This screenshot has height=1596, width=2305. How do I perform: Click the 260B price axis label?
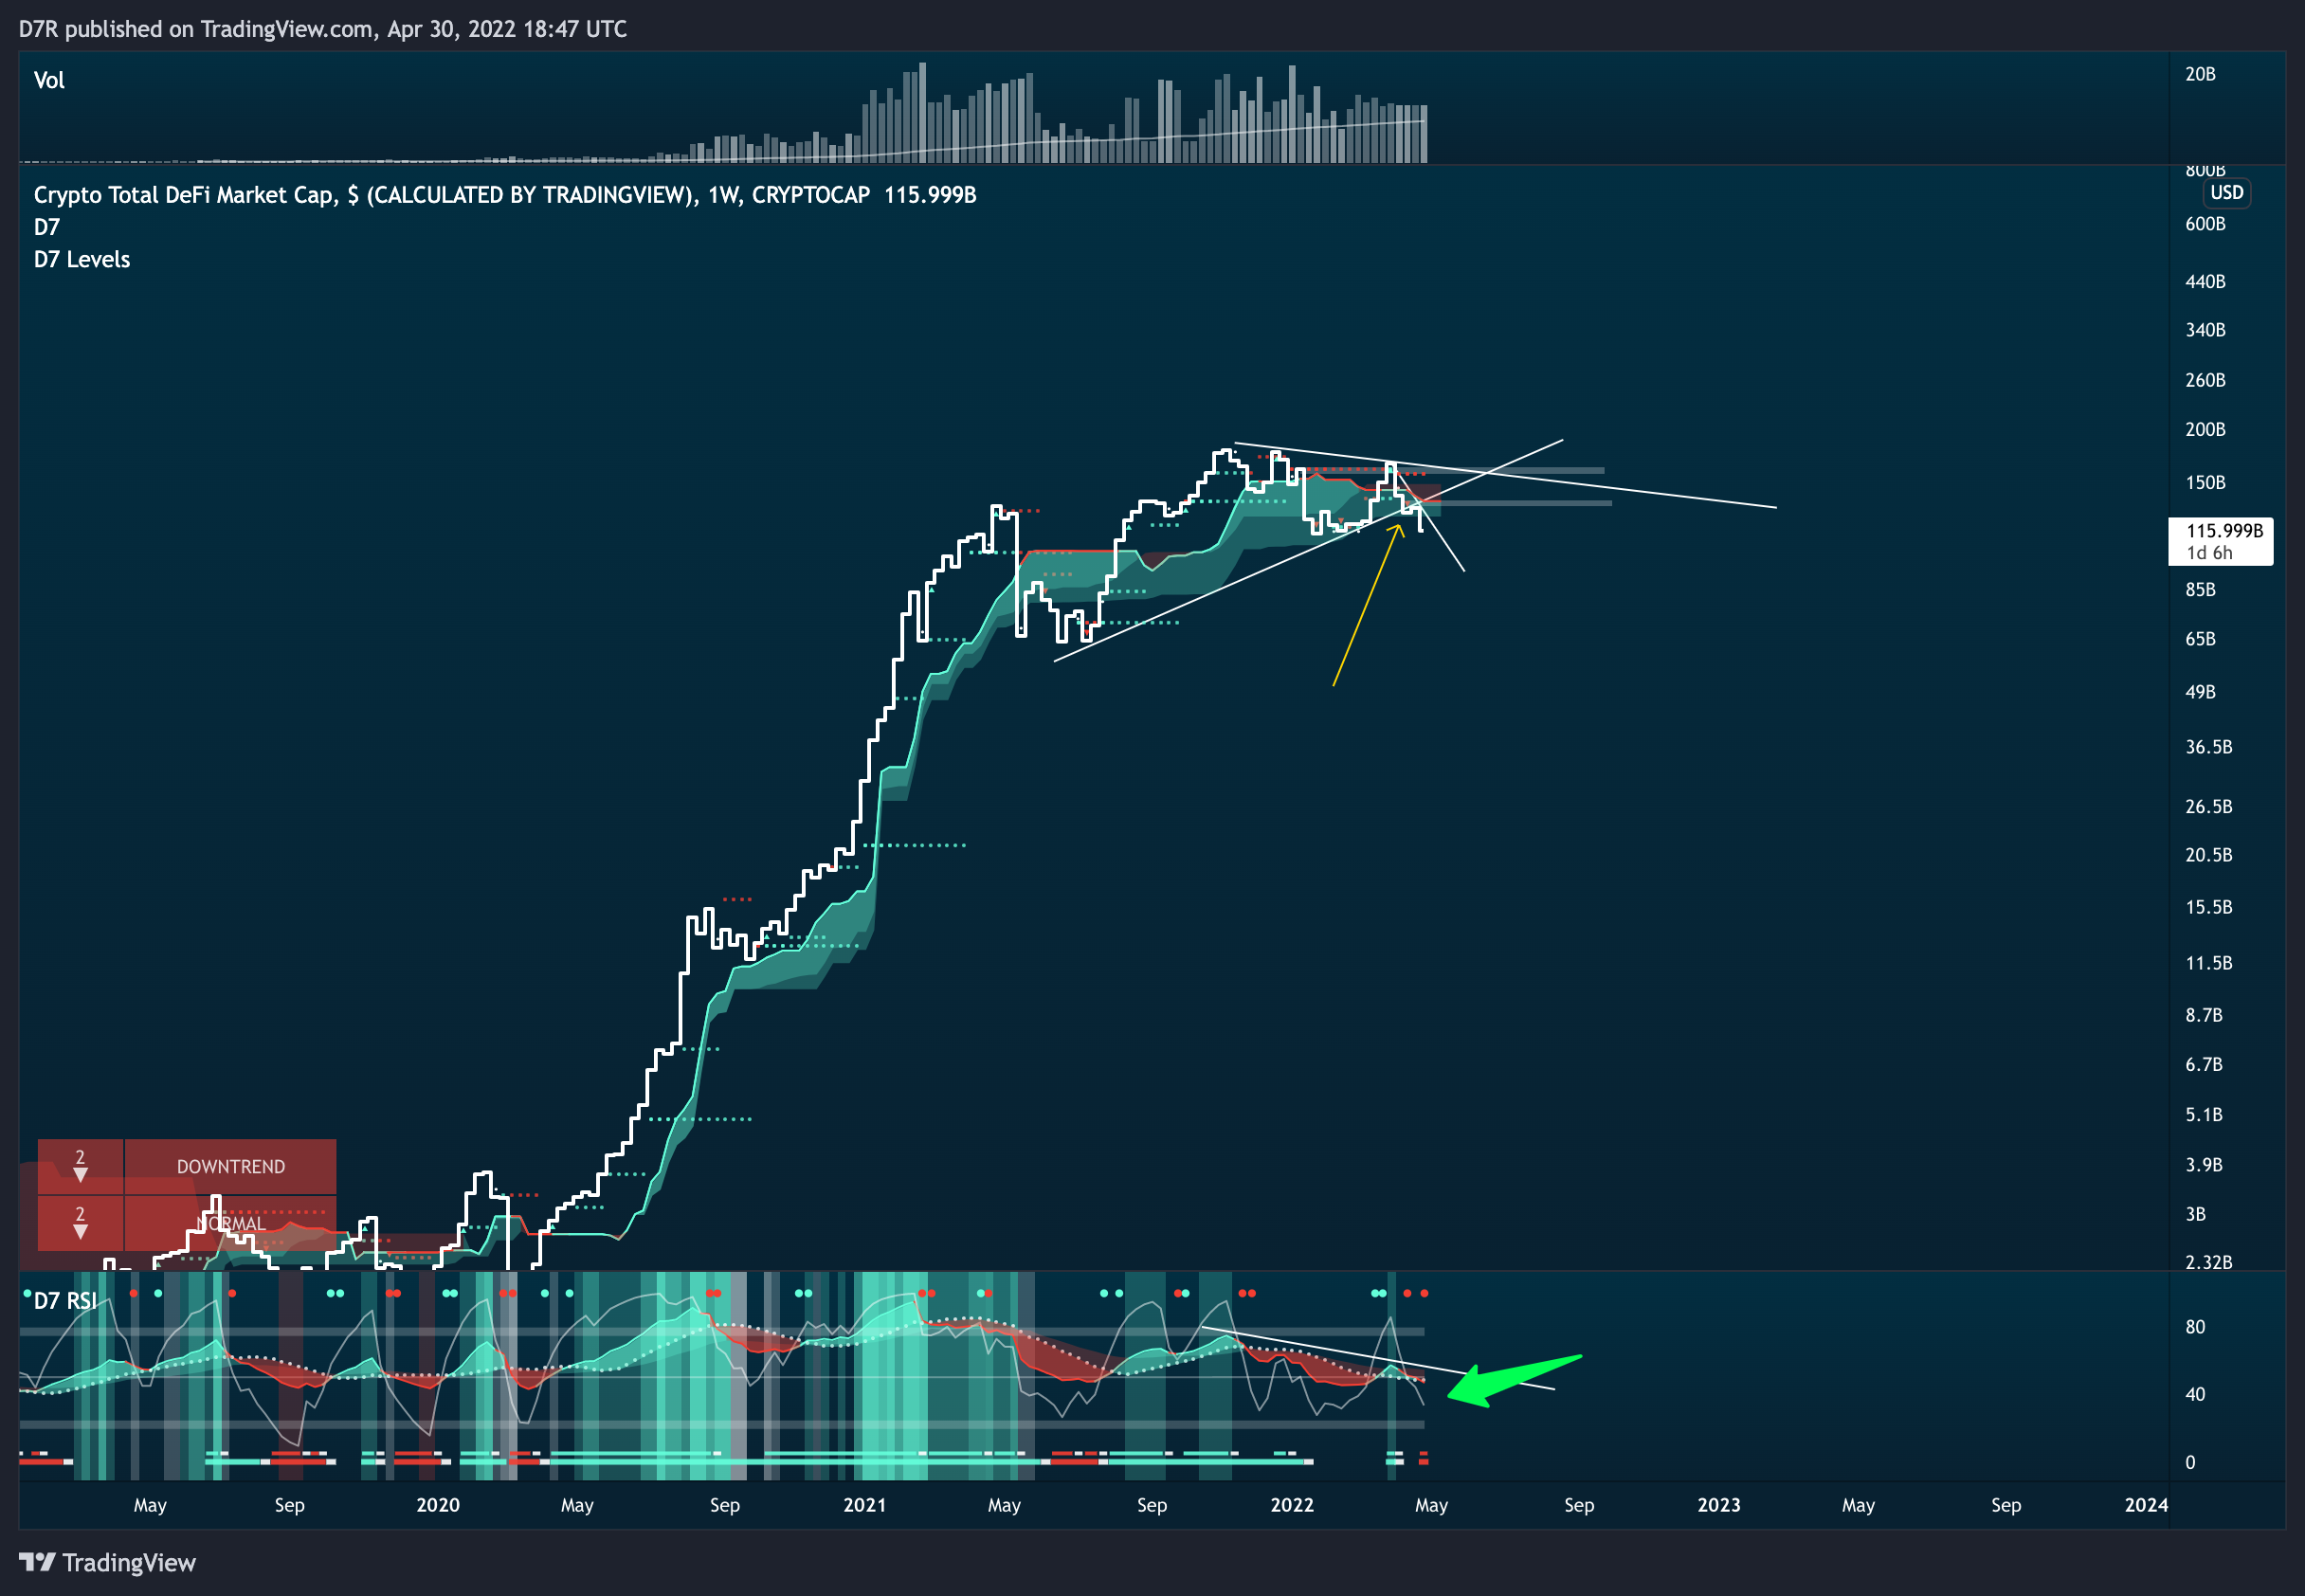click(2205, 380)
